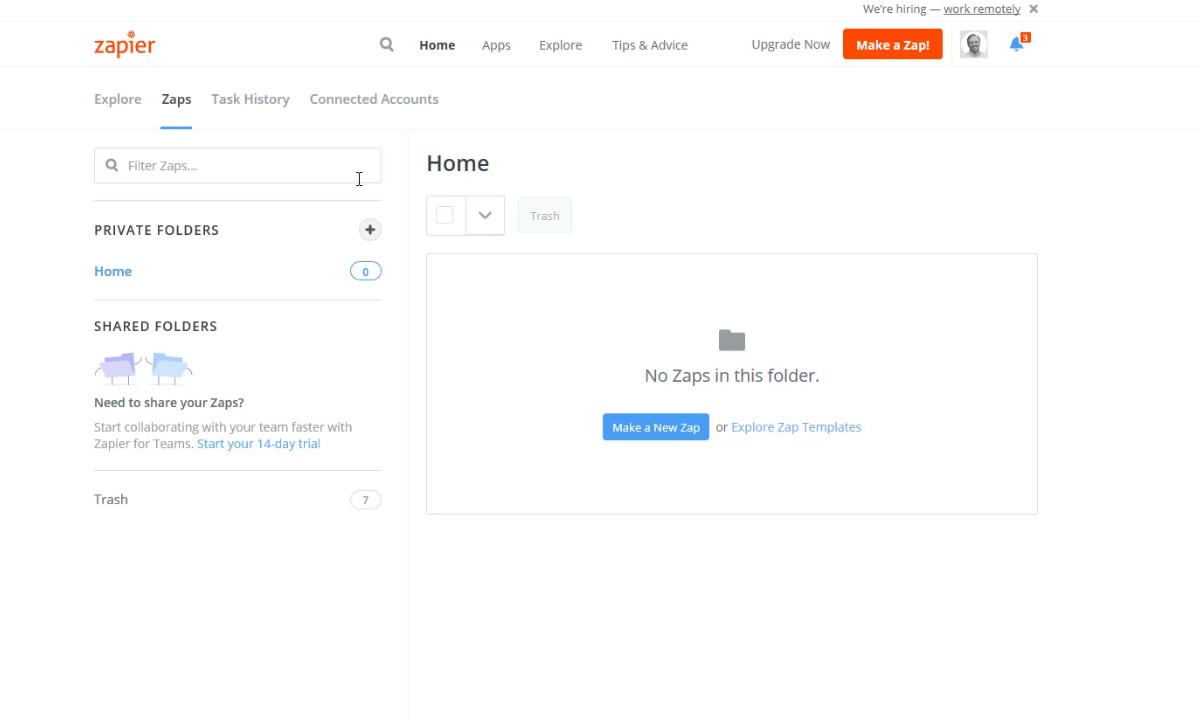Click Start your 14-day trial link
The width and height of the screenshot is (1200, 720).
click(x=259, y=444)
